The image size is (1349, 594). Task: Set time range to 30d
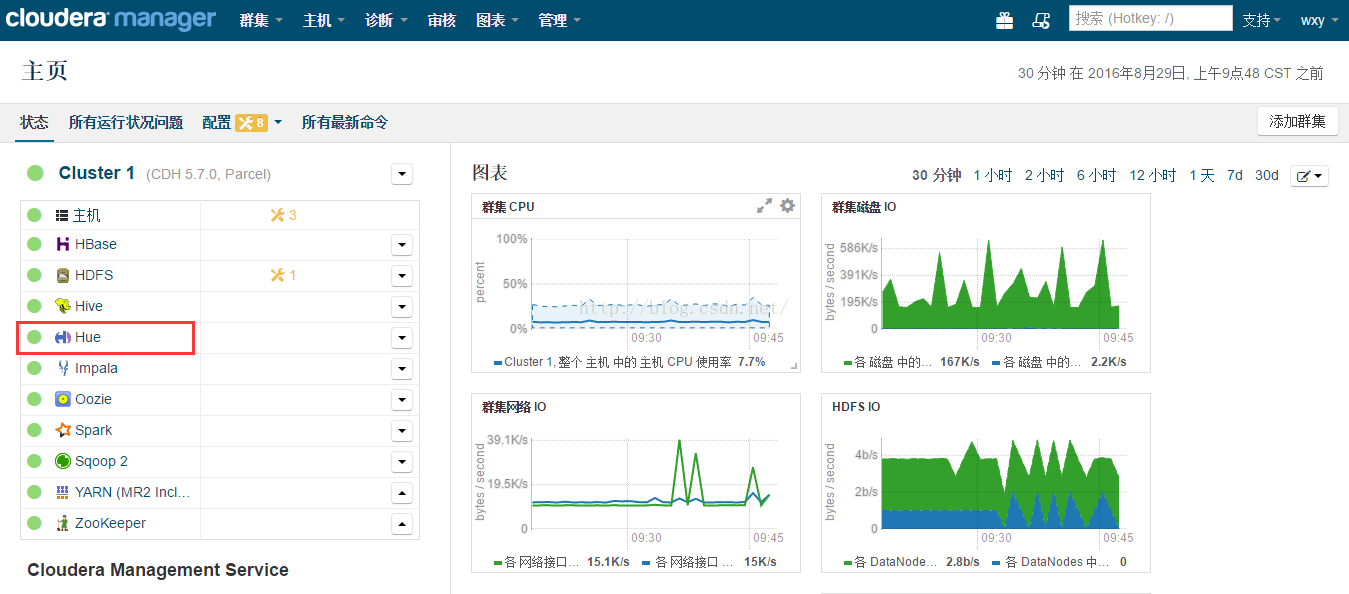coord(1267,175)
